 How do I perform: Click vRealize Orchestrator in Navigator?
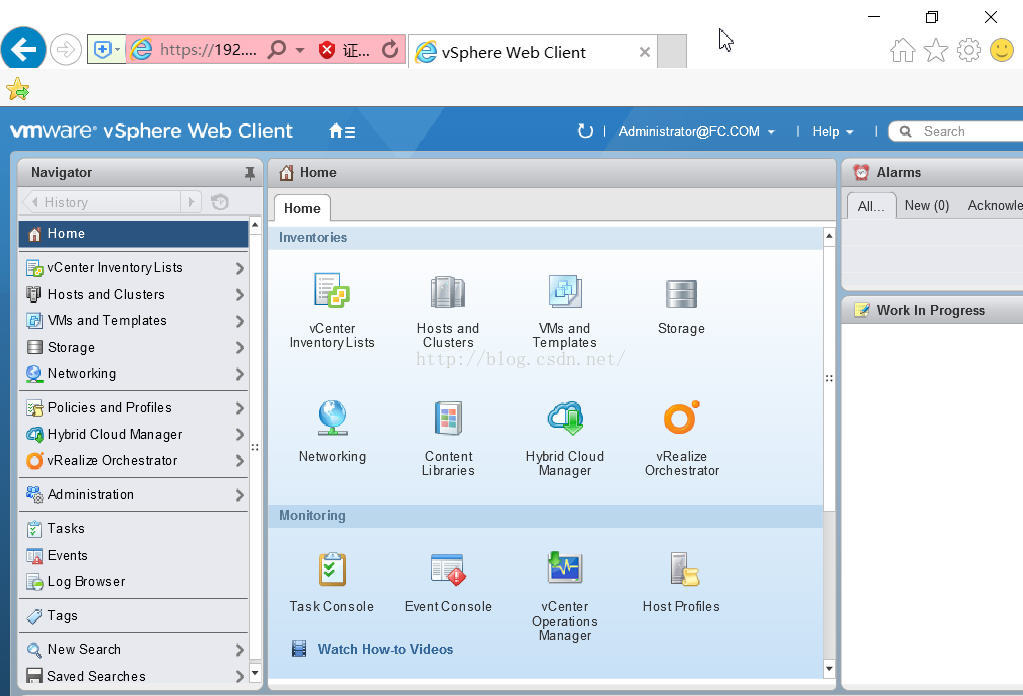134,461
